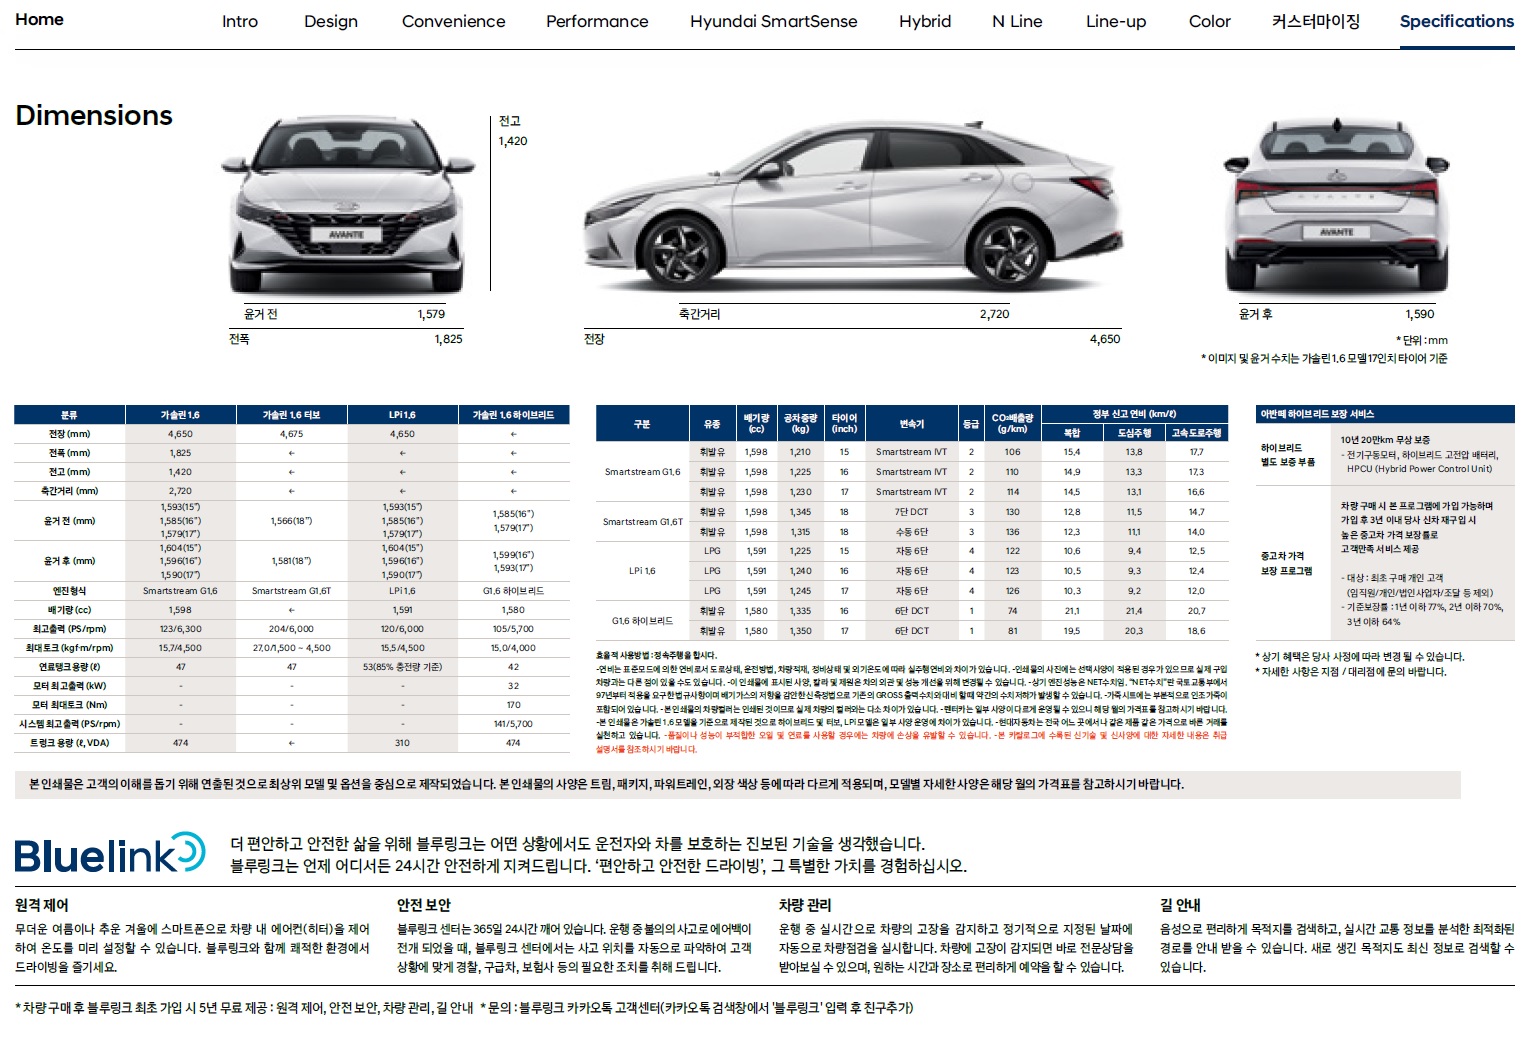Click the 윤거 전 1,579 dimension
Viewport: 1525px width, 1047px height.
(344, 314)
